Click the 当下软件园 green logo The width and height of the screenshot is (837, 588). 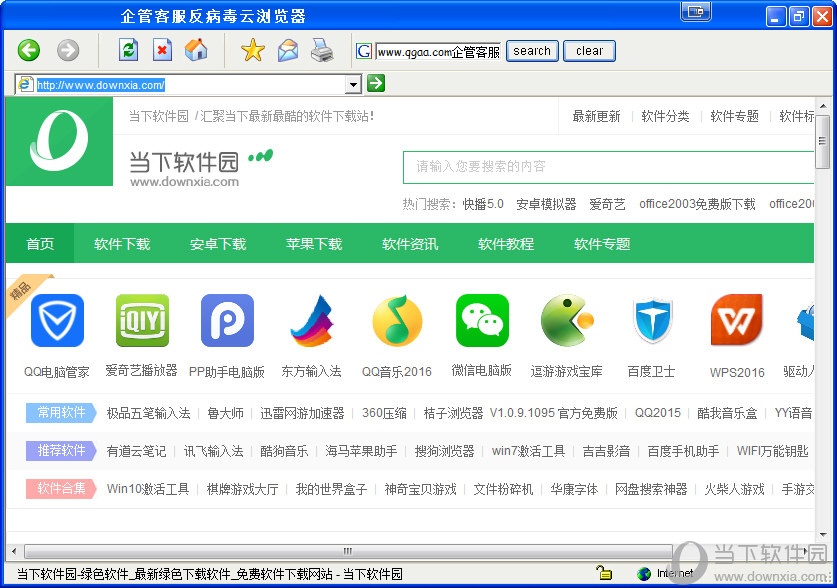click(x=59, y=141)
